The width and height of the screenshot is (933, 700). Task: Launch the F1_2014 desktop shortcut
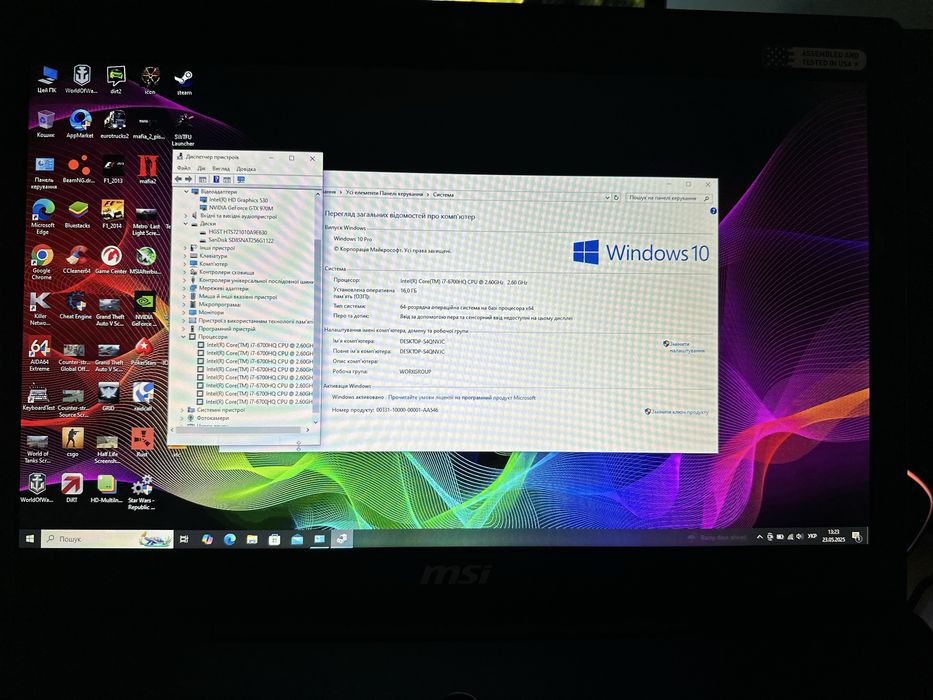click(112, 215)
